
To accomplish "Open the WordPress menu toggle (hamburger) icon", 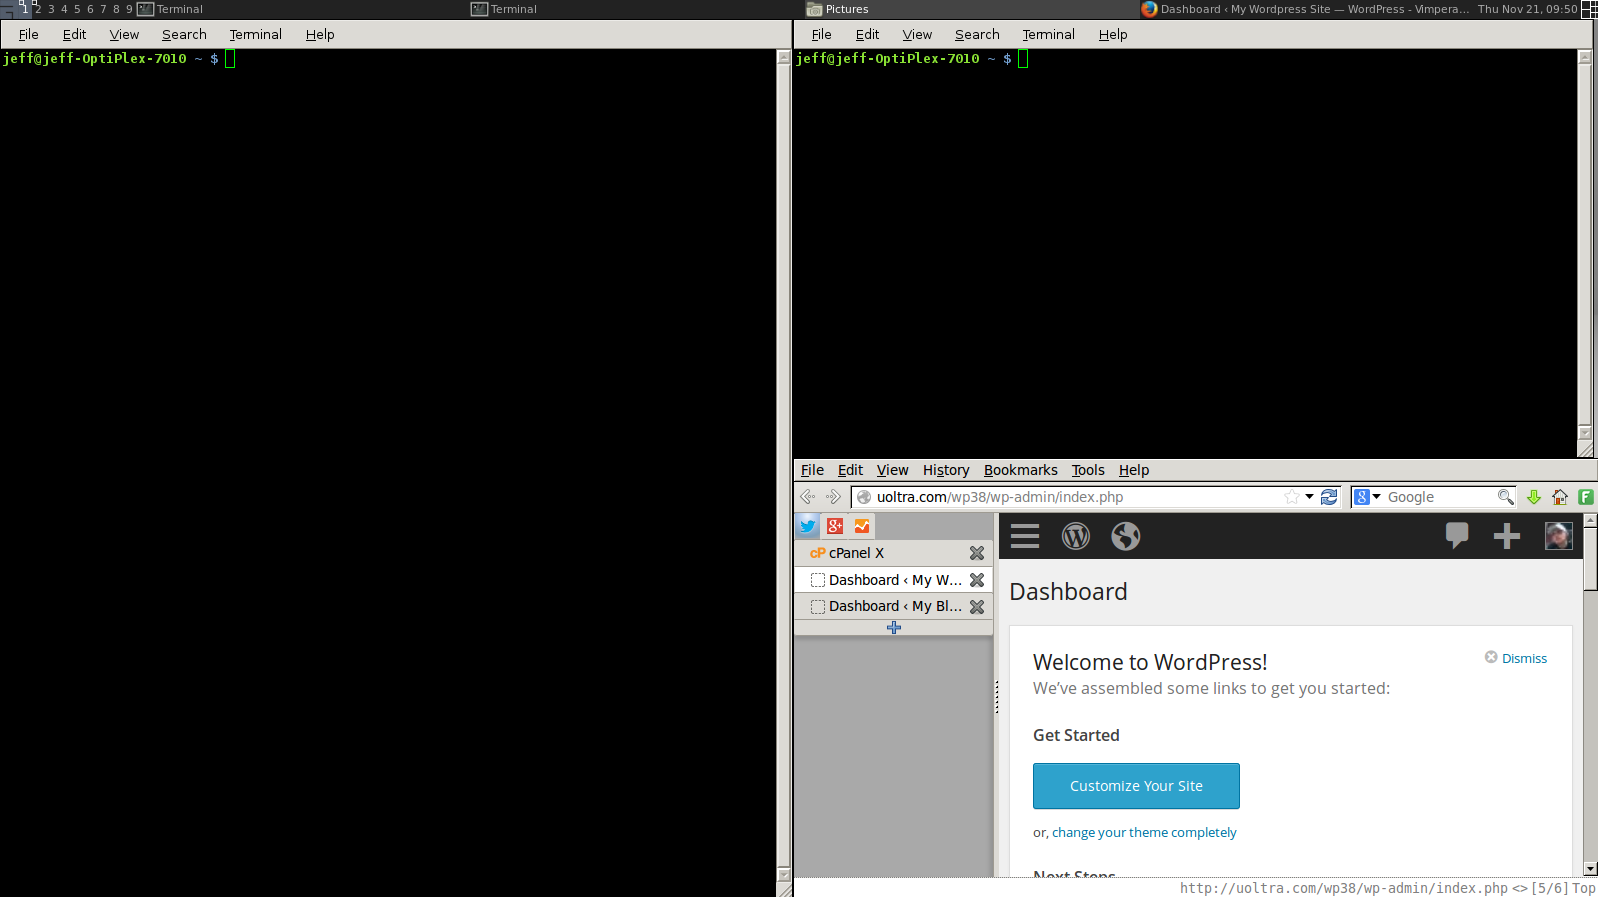I will pos(1025,537).
